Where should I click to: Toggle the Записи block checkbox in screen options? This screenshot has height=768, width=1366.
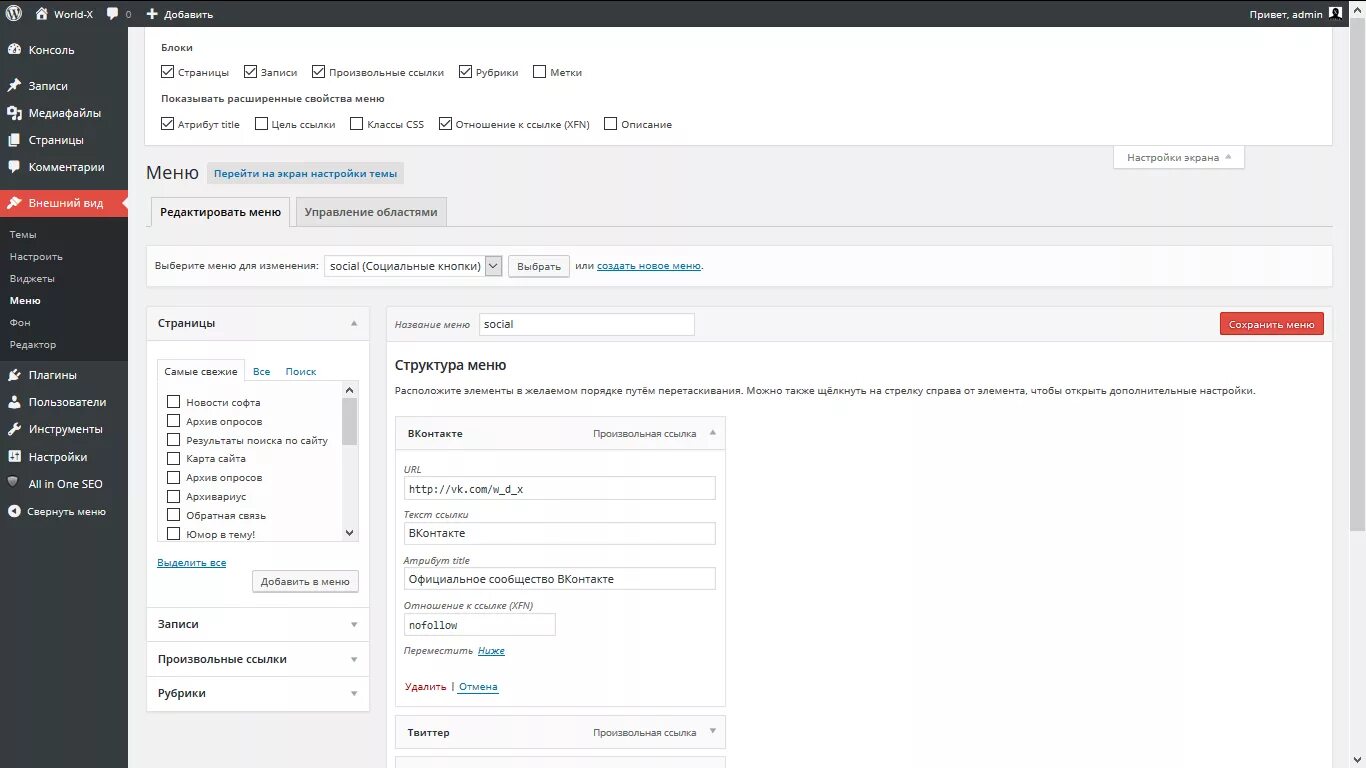(x=250, y=72)
